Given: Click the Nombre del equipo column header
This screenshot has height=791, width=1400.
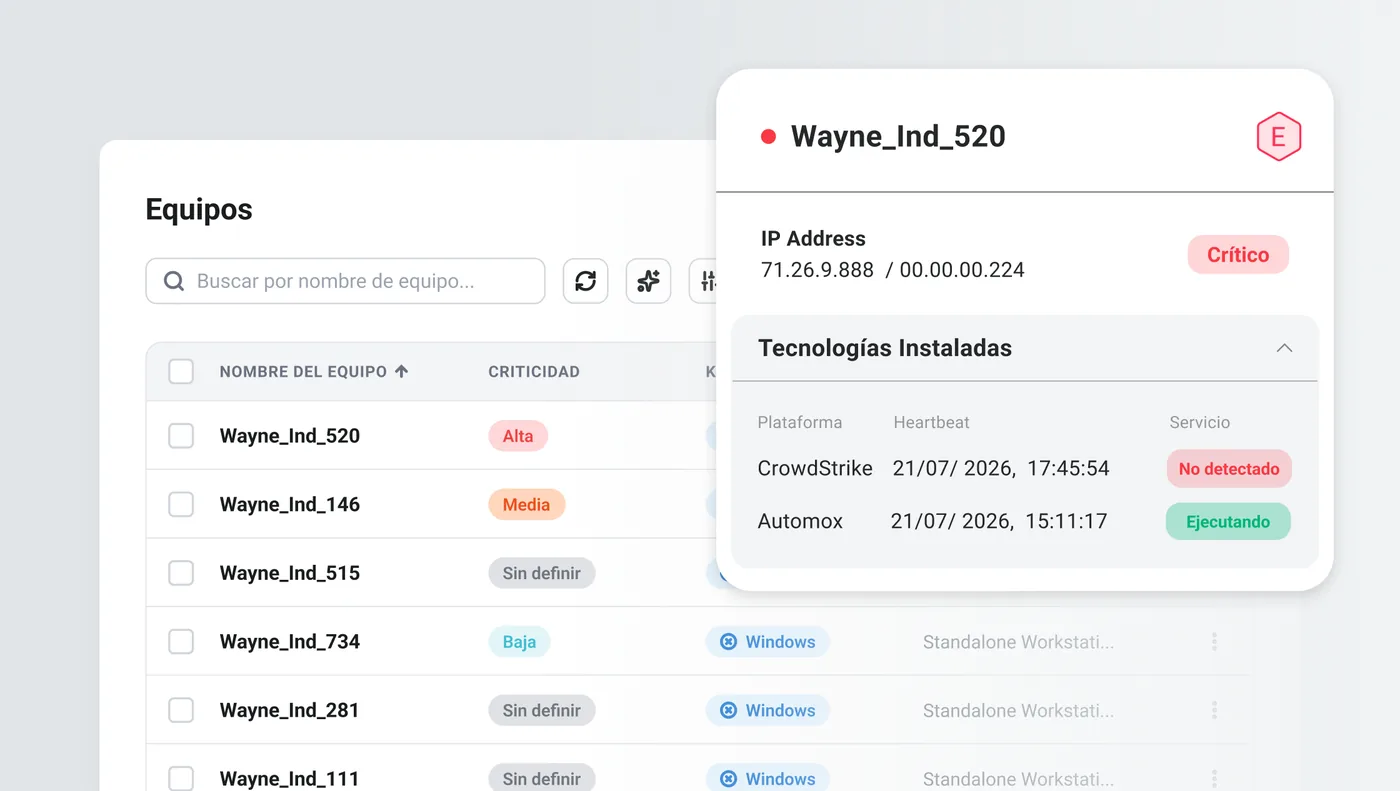Looking at the screenshot, I should (303, 371).
